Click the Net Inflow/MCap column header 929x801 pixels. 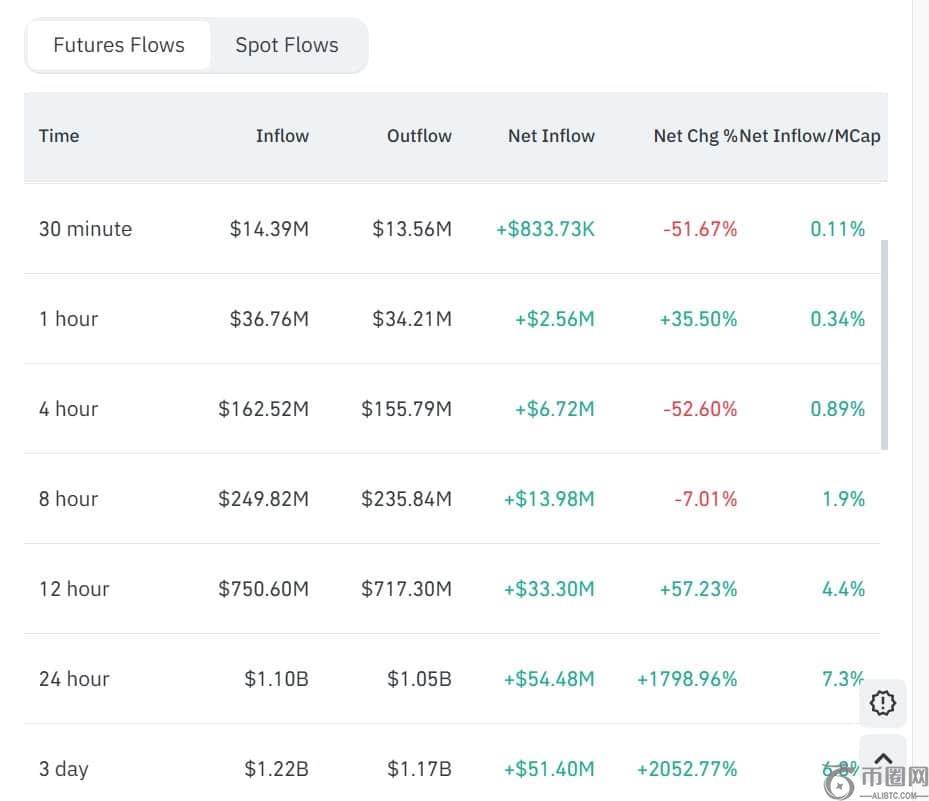(x=811, y=136)
